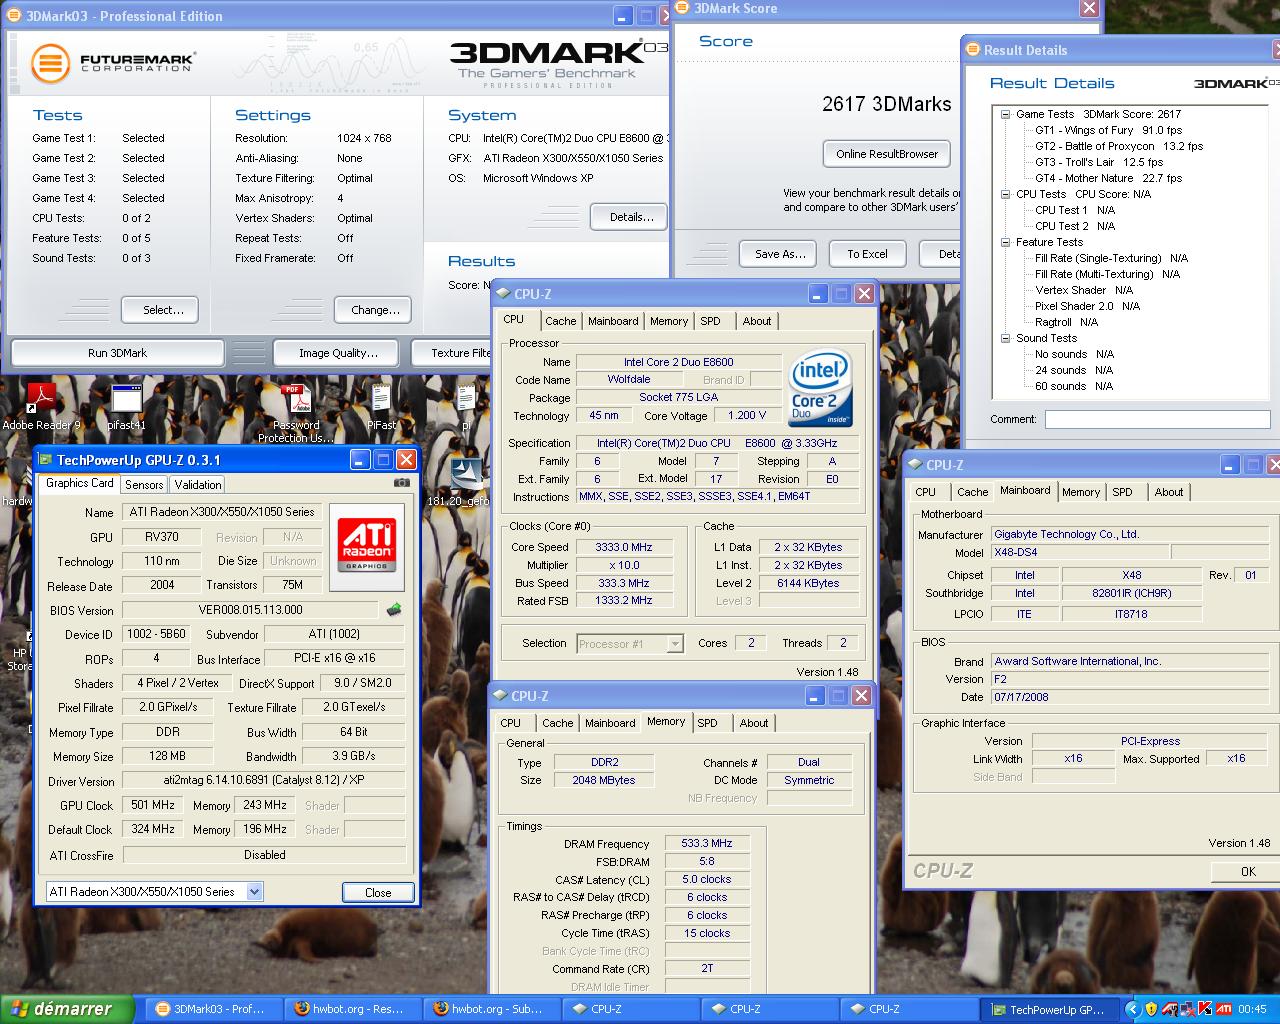This screenshot has height=1024, width=1280.
Task: Open the About tab in the CPU-Z mainboard window
Action: (1169, 492)
